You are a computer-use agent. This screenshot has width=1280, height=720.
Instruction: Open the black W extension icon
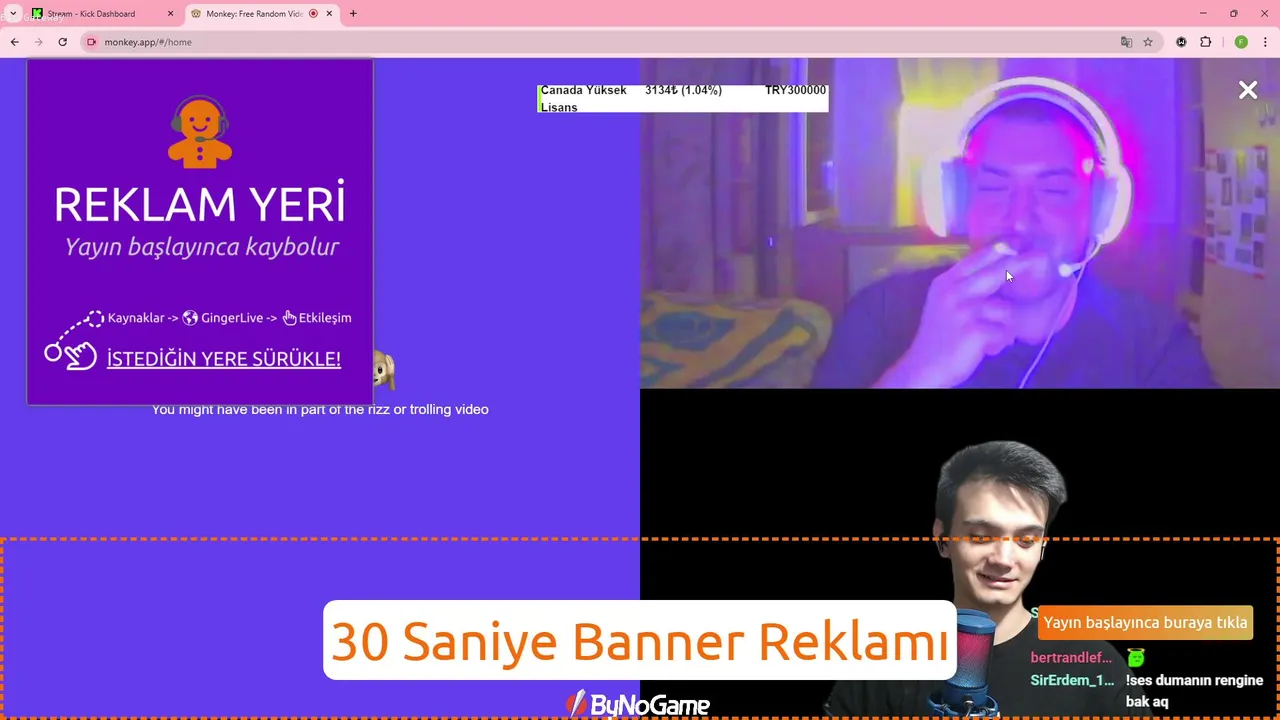pos(1182,42)
